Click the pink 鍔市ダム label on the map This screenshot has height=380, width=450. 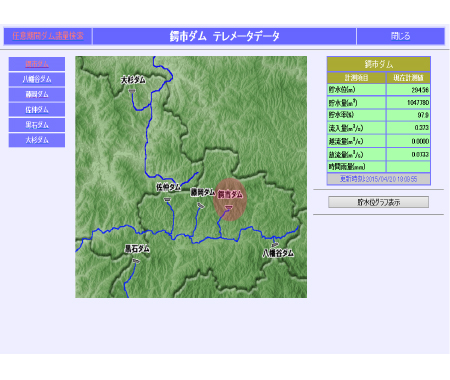[x=230, y=194]
